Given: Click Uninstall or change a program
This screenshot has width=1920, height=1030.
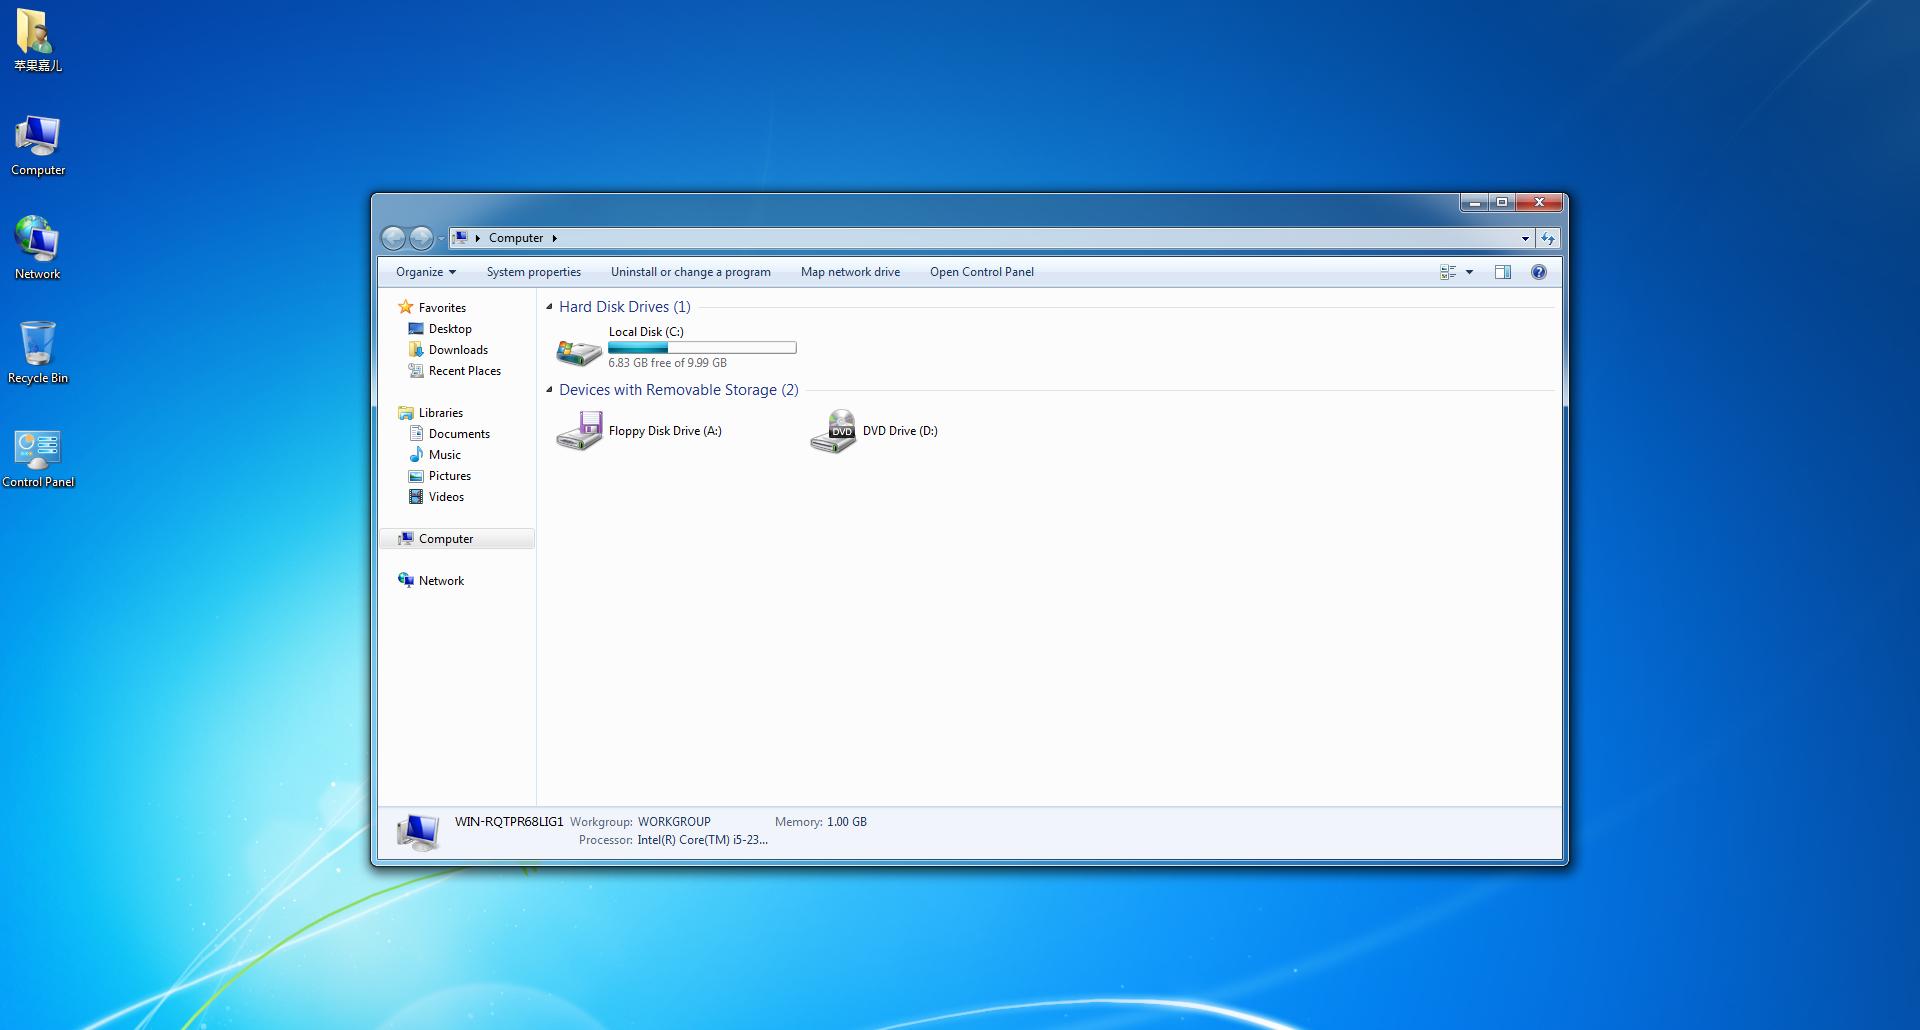Looking at the screenshot, I should coord(691,272).
